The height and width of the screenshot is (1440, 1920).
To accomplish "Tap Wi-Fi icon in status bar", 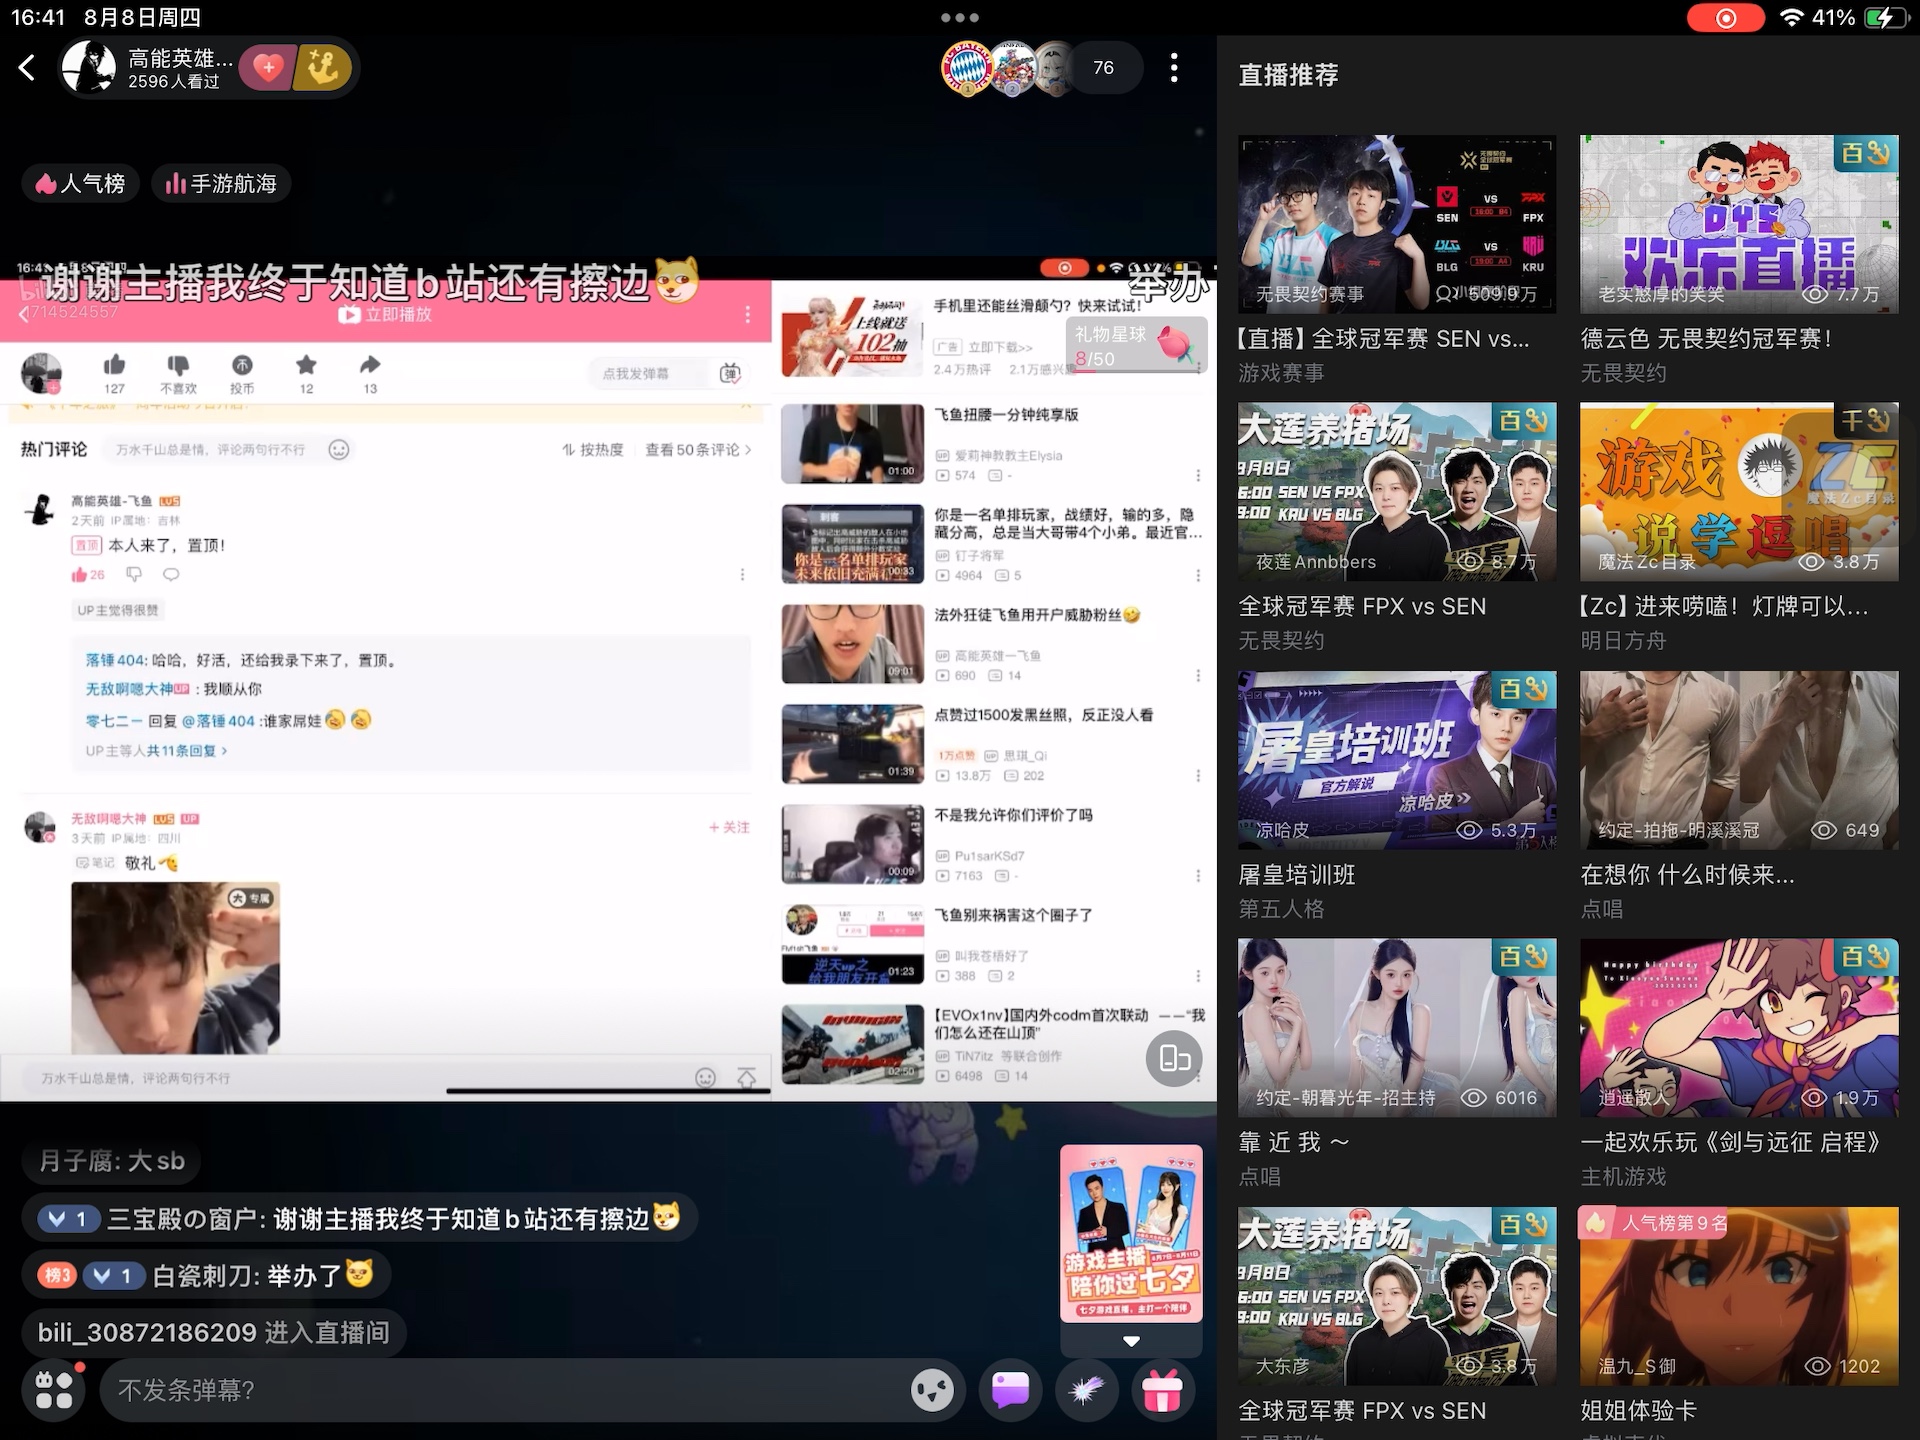I will 1792,17.
